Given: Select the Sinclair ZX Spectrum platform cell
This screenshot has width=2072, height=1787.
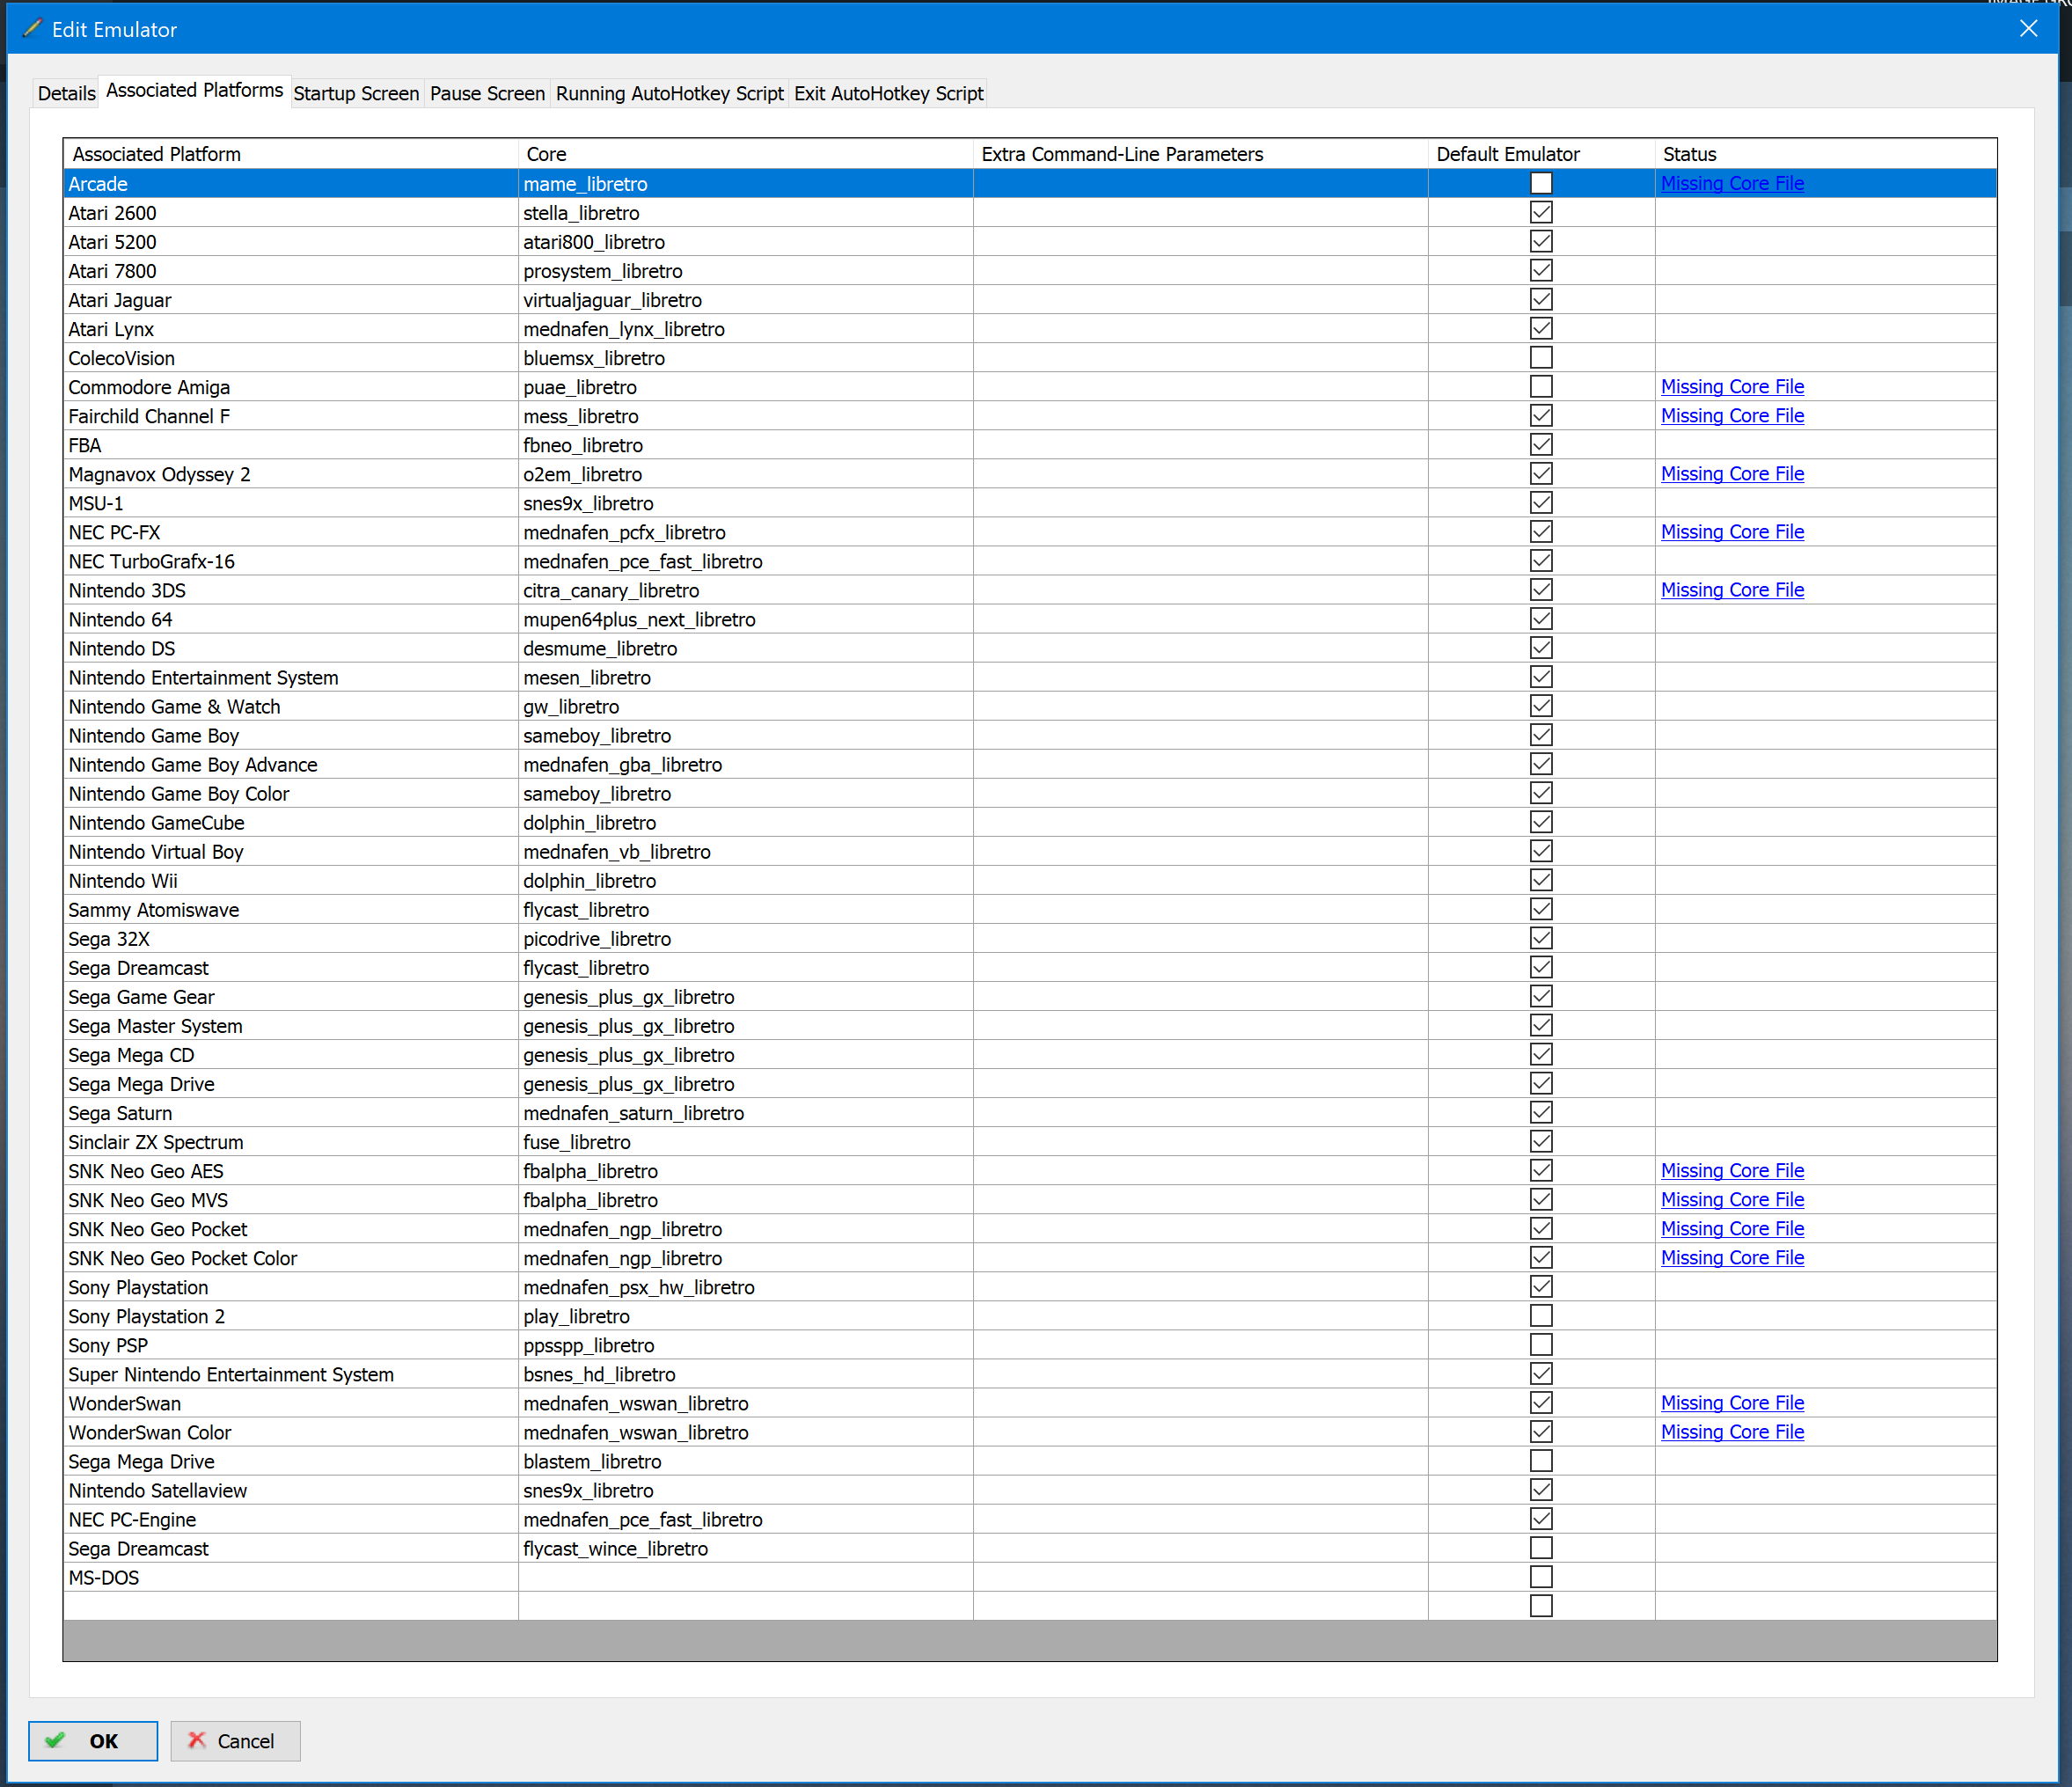Looking at the screenshot, I should pos(291,1142).
